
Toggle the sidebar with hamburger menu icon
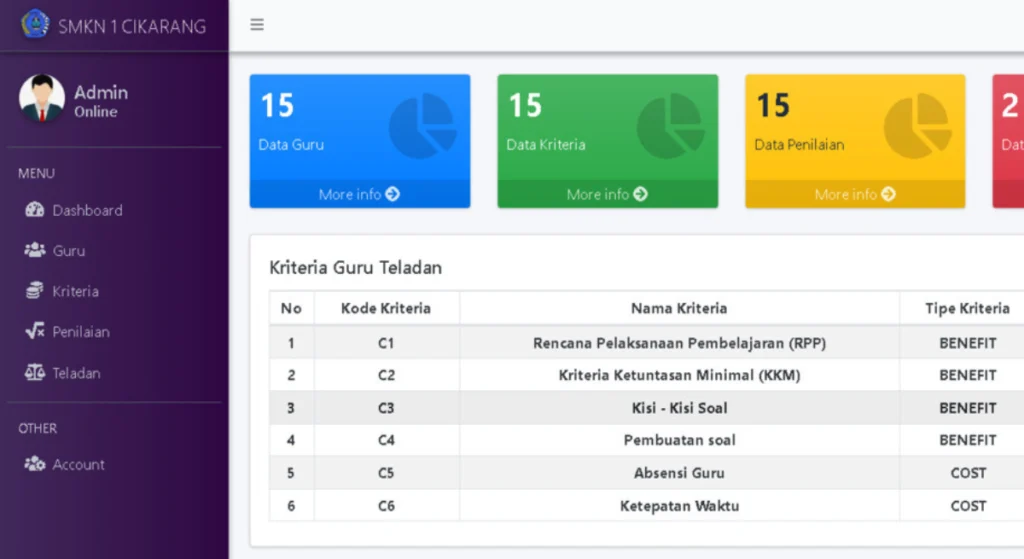[x=257, y=25]
